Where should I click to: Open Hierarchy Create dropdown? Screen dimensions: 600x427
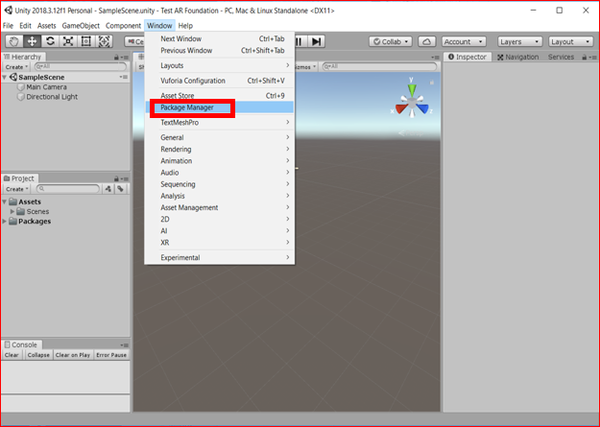16,67
